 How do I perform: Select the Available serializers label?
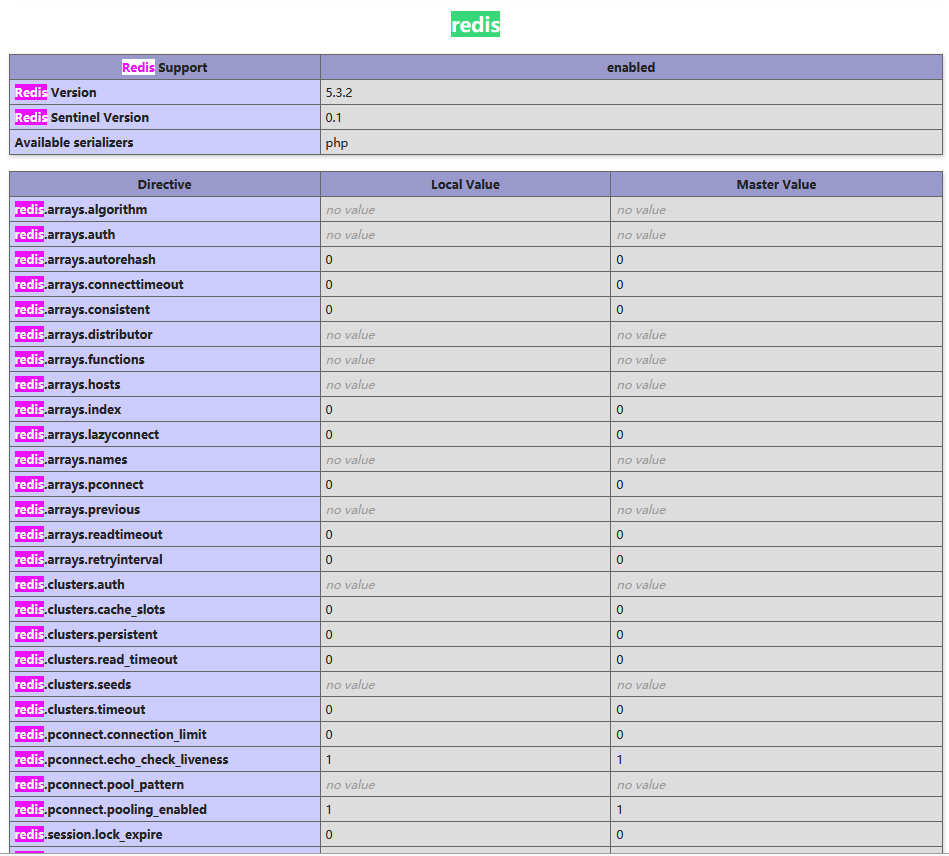pyautogui.click(x=74, y=143)
